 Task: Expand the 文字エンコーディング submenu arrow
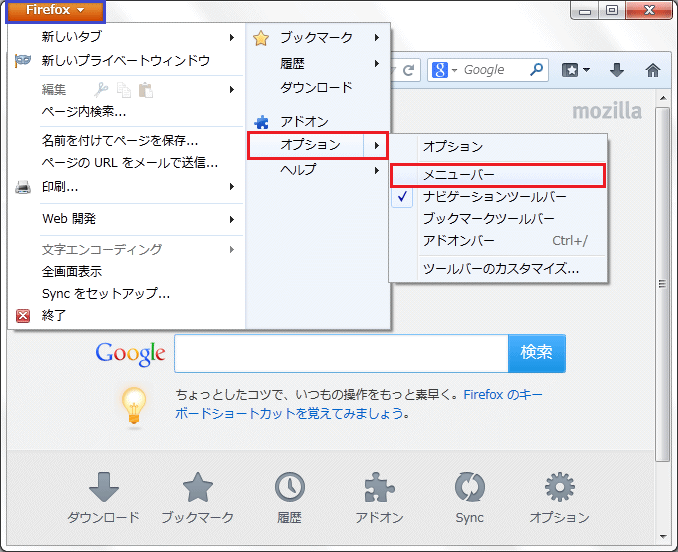[x=232, y=249]
